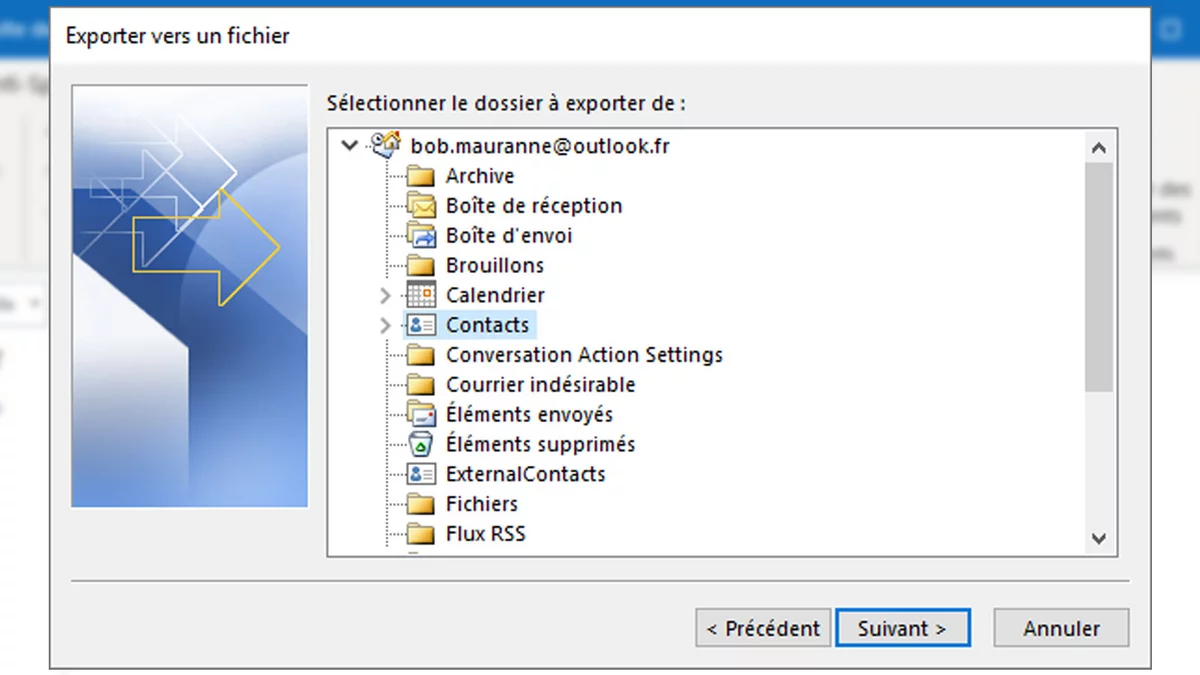Click the Boîte de réception inbox icon
The width and height of the screenshot is (1200, 675).
point(421,206)
